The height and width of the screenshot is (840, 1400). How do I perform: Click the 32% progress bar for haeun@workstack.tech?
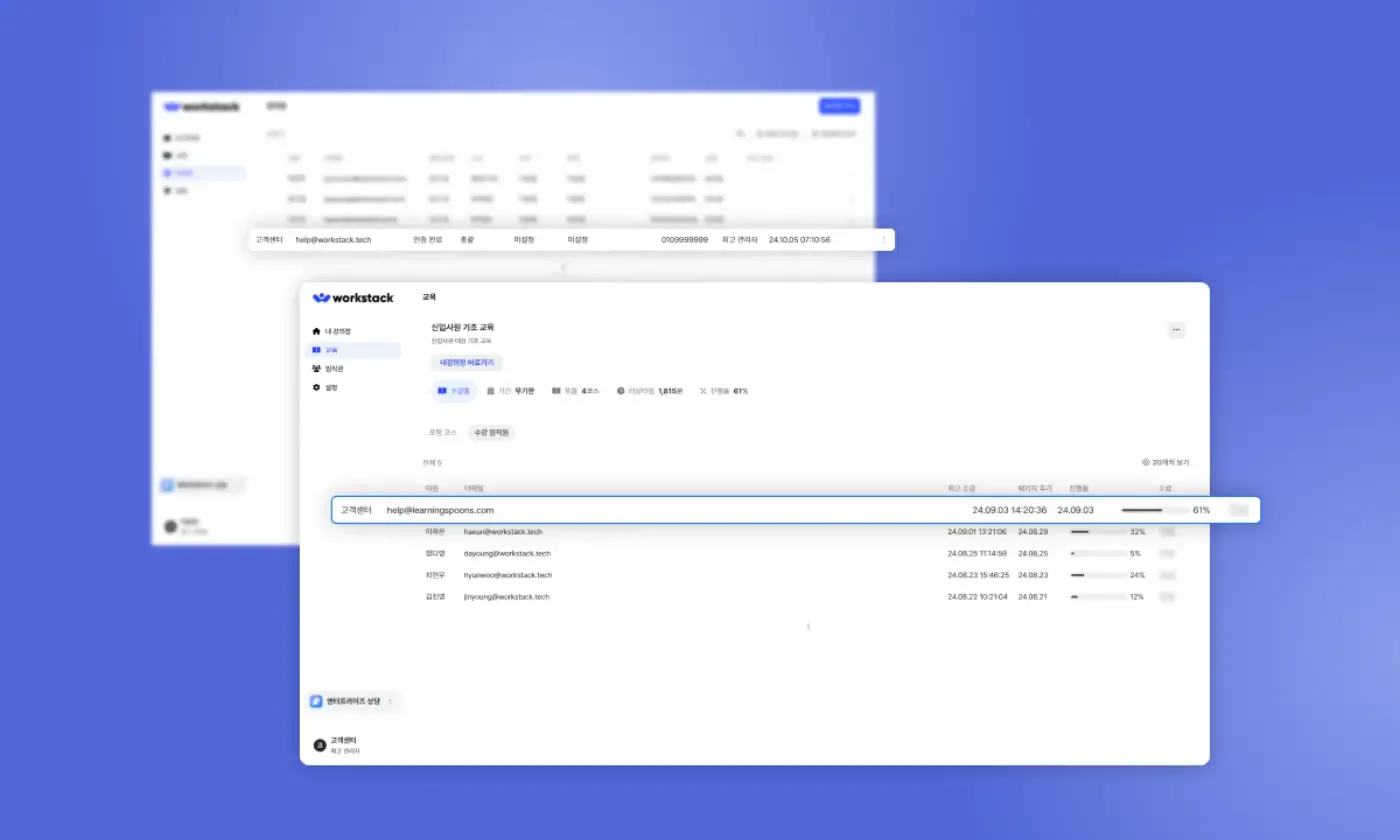click(x=1097, y=532)
